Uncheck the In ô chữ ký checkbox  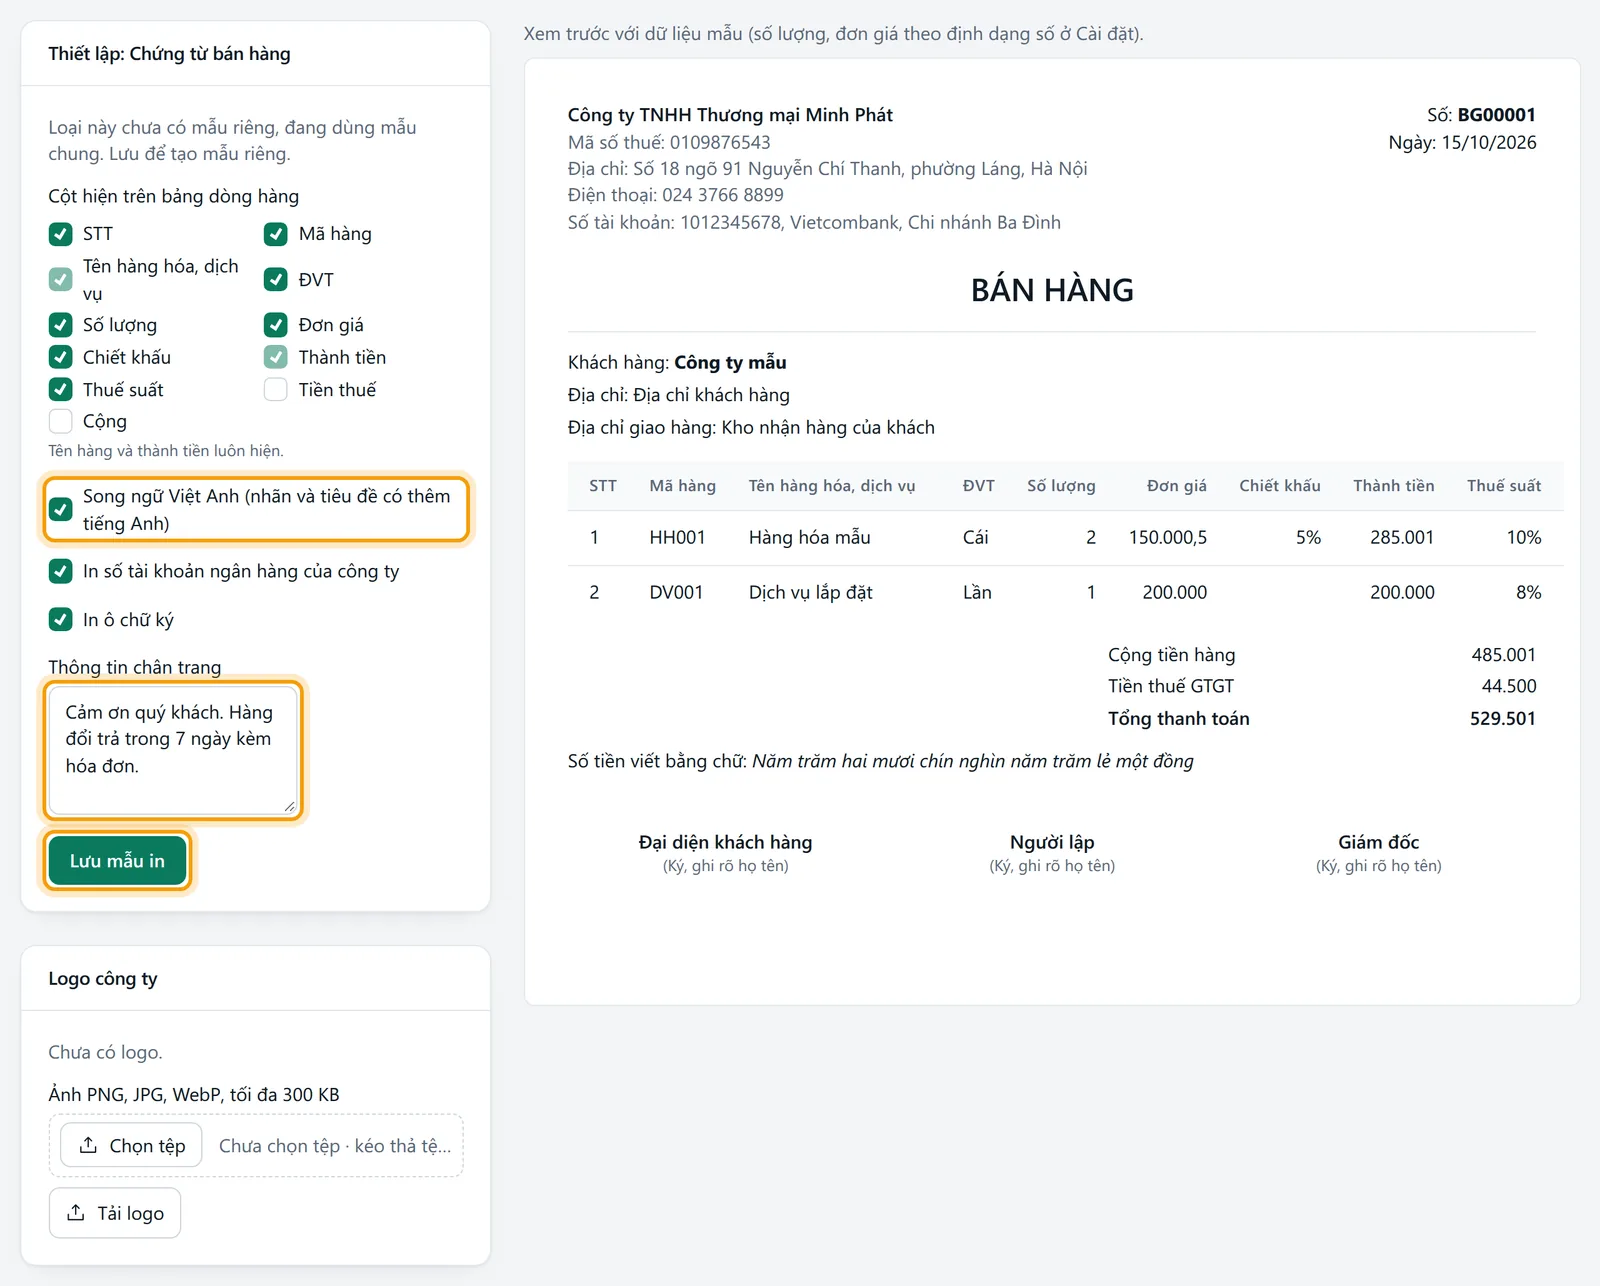(61, 620)
